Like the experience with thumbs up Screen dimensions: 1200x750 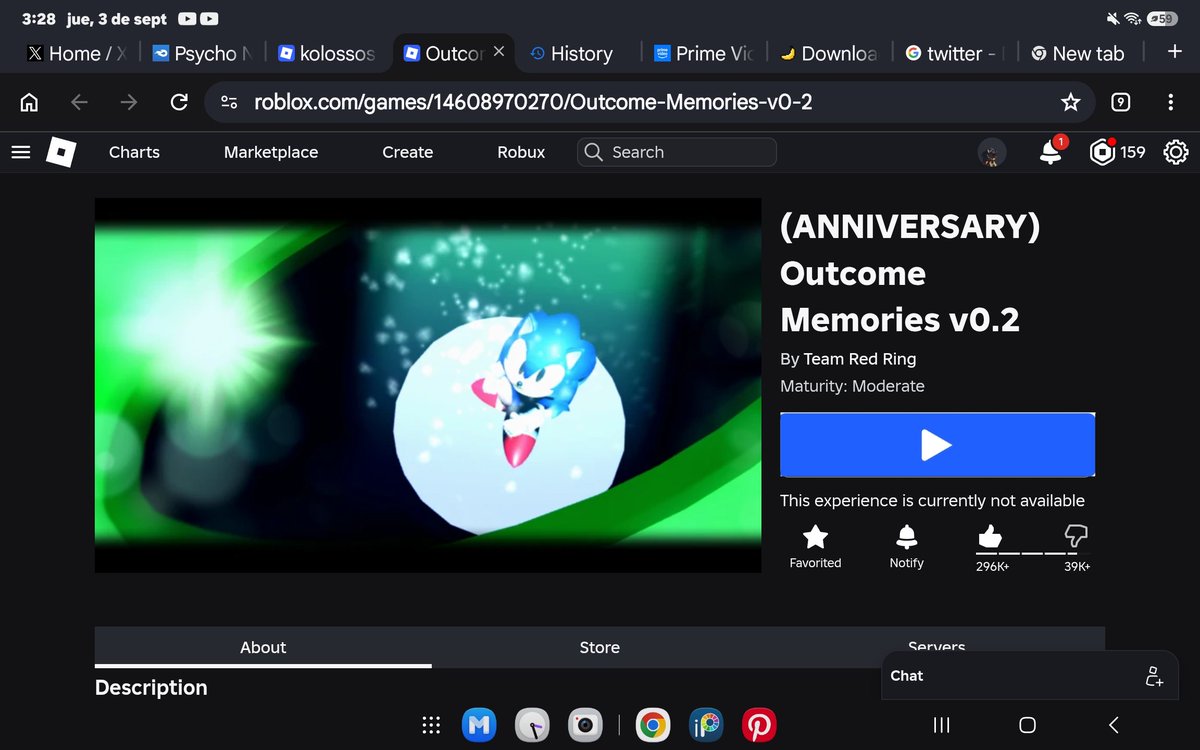(x=990, y=538)
